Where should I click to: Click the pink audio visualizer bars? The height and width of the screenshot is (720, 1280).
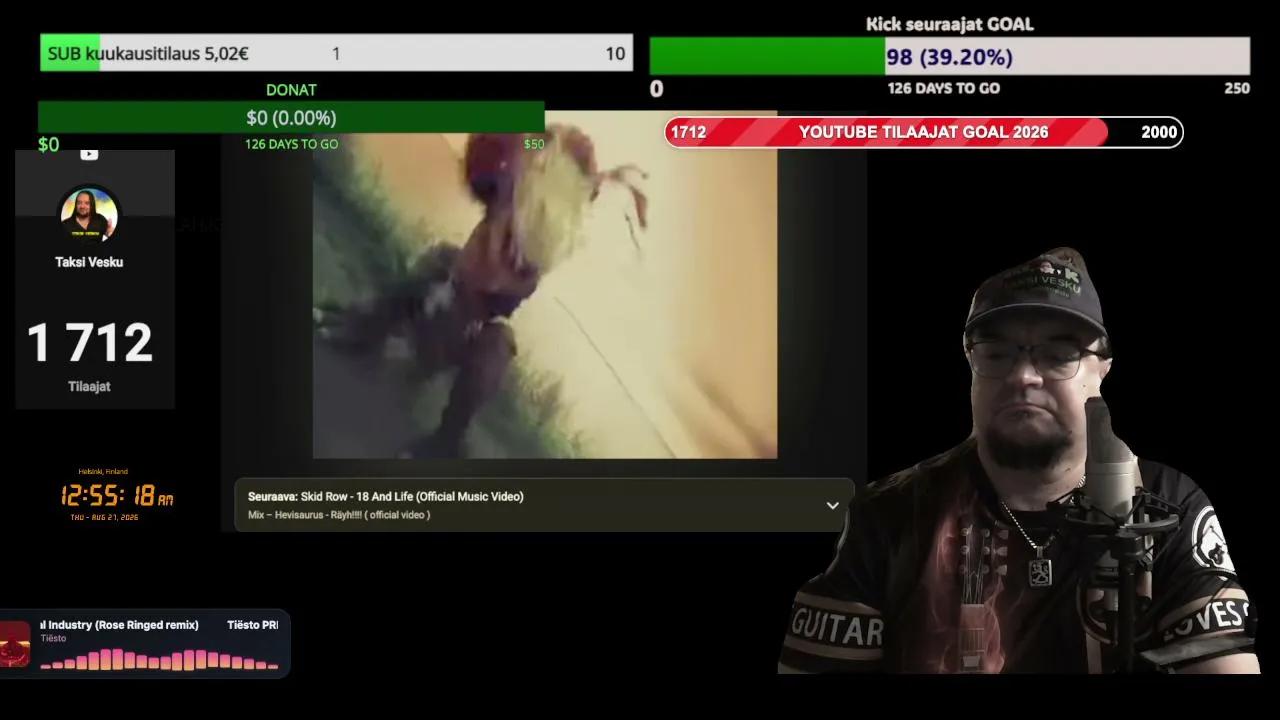click(x=160, y=660)
